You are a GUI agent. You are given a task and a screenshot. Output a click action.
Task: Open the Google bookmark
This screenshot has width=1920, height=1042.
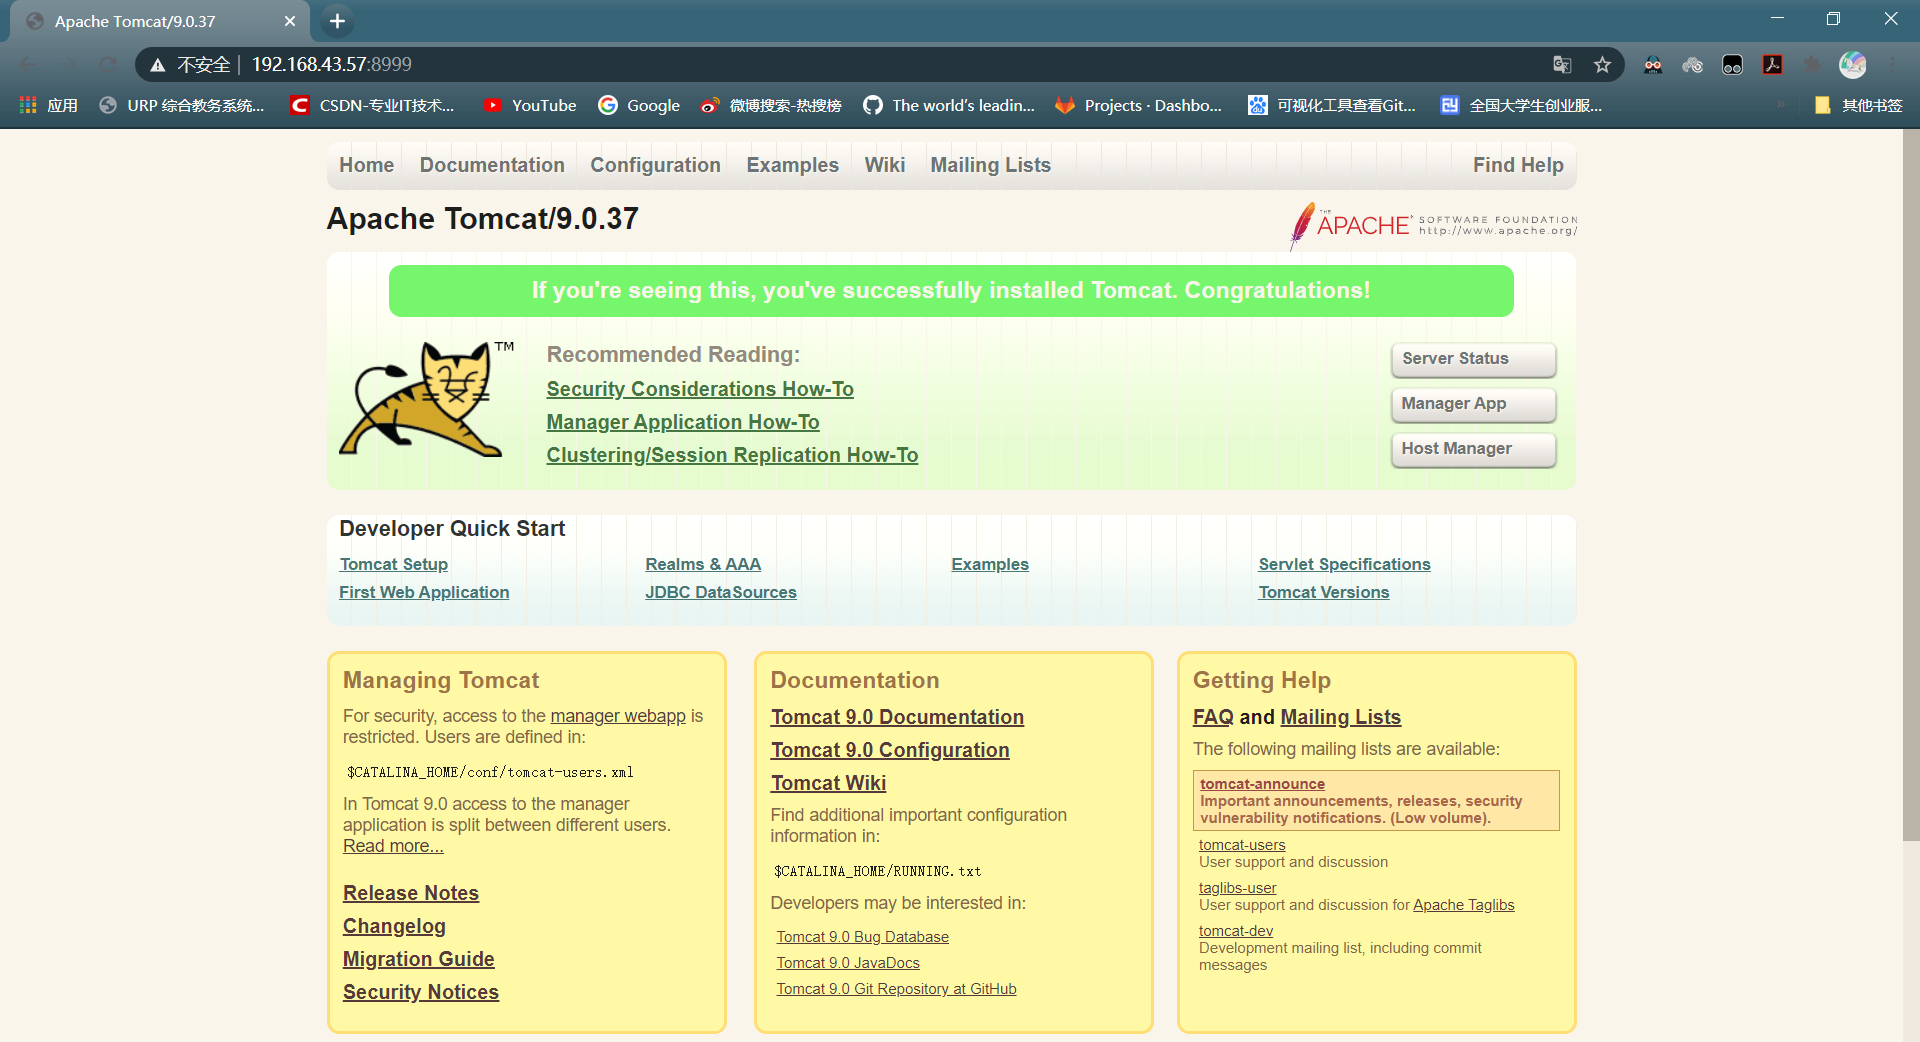(x=639, y=105)
